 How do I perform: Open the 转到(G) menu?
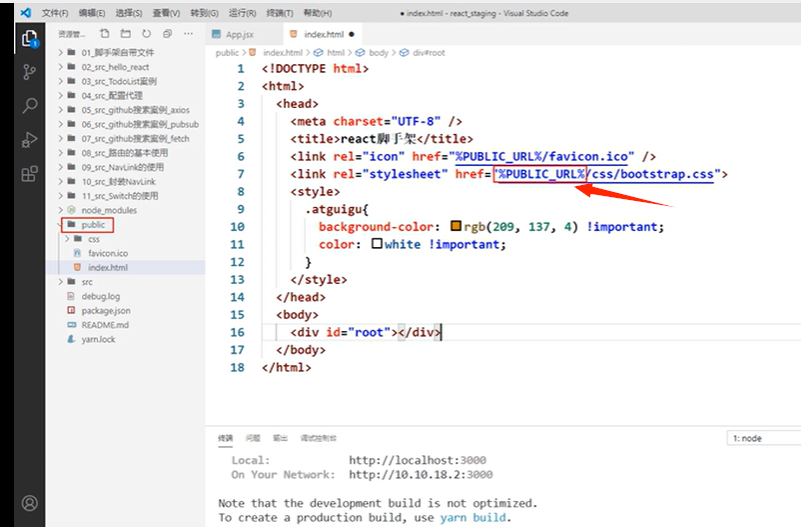pos(204,13)
